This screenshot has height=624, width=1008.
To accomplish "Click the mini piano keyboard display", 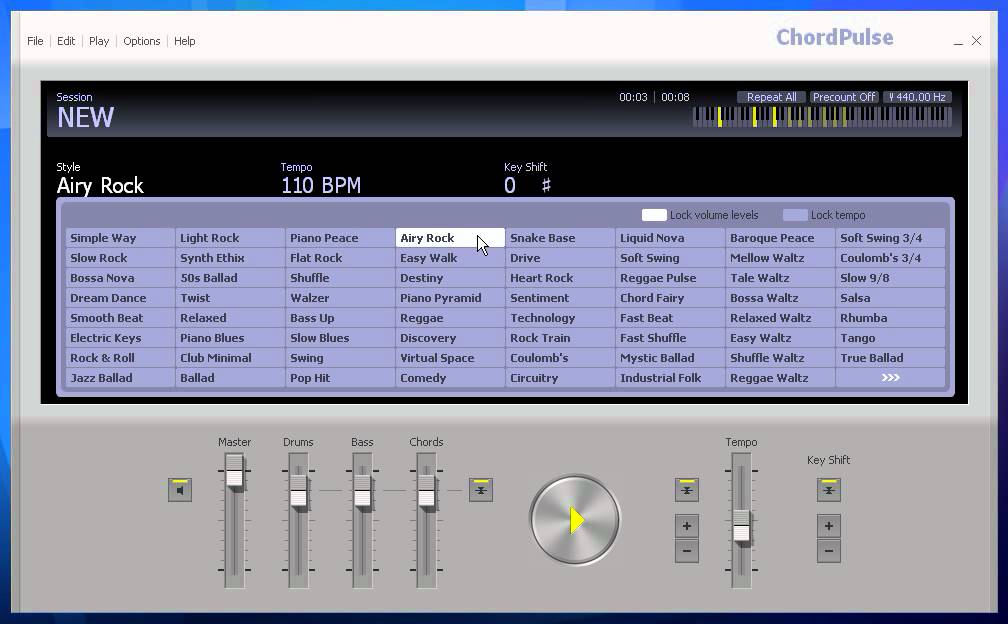I will pyautogui.click(x=822, y=117).
